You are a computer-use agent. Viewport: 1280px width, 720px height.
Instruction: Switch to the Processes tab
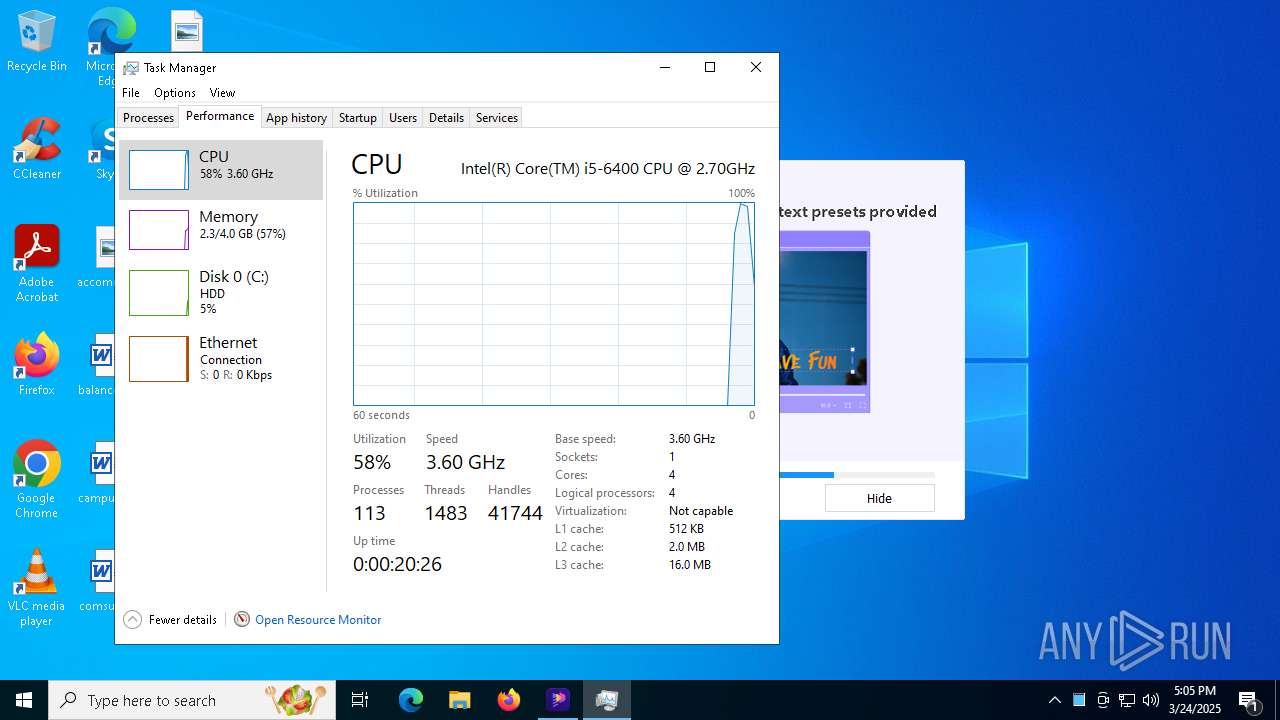coord(148,118)
